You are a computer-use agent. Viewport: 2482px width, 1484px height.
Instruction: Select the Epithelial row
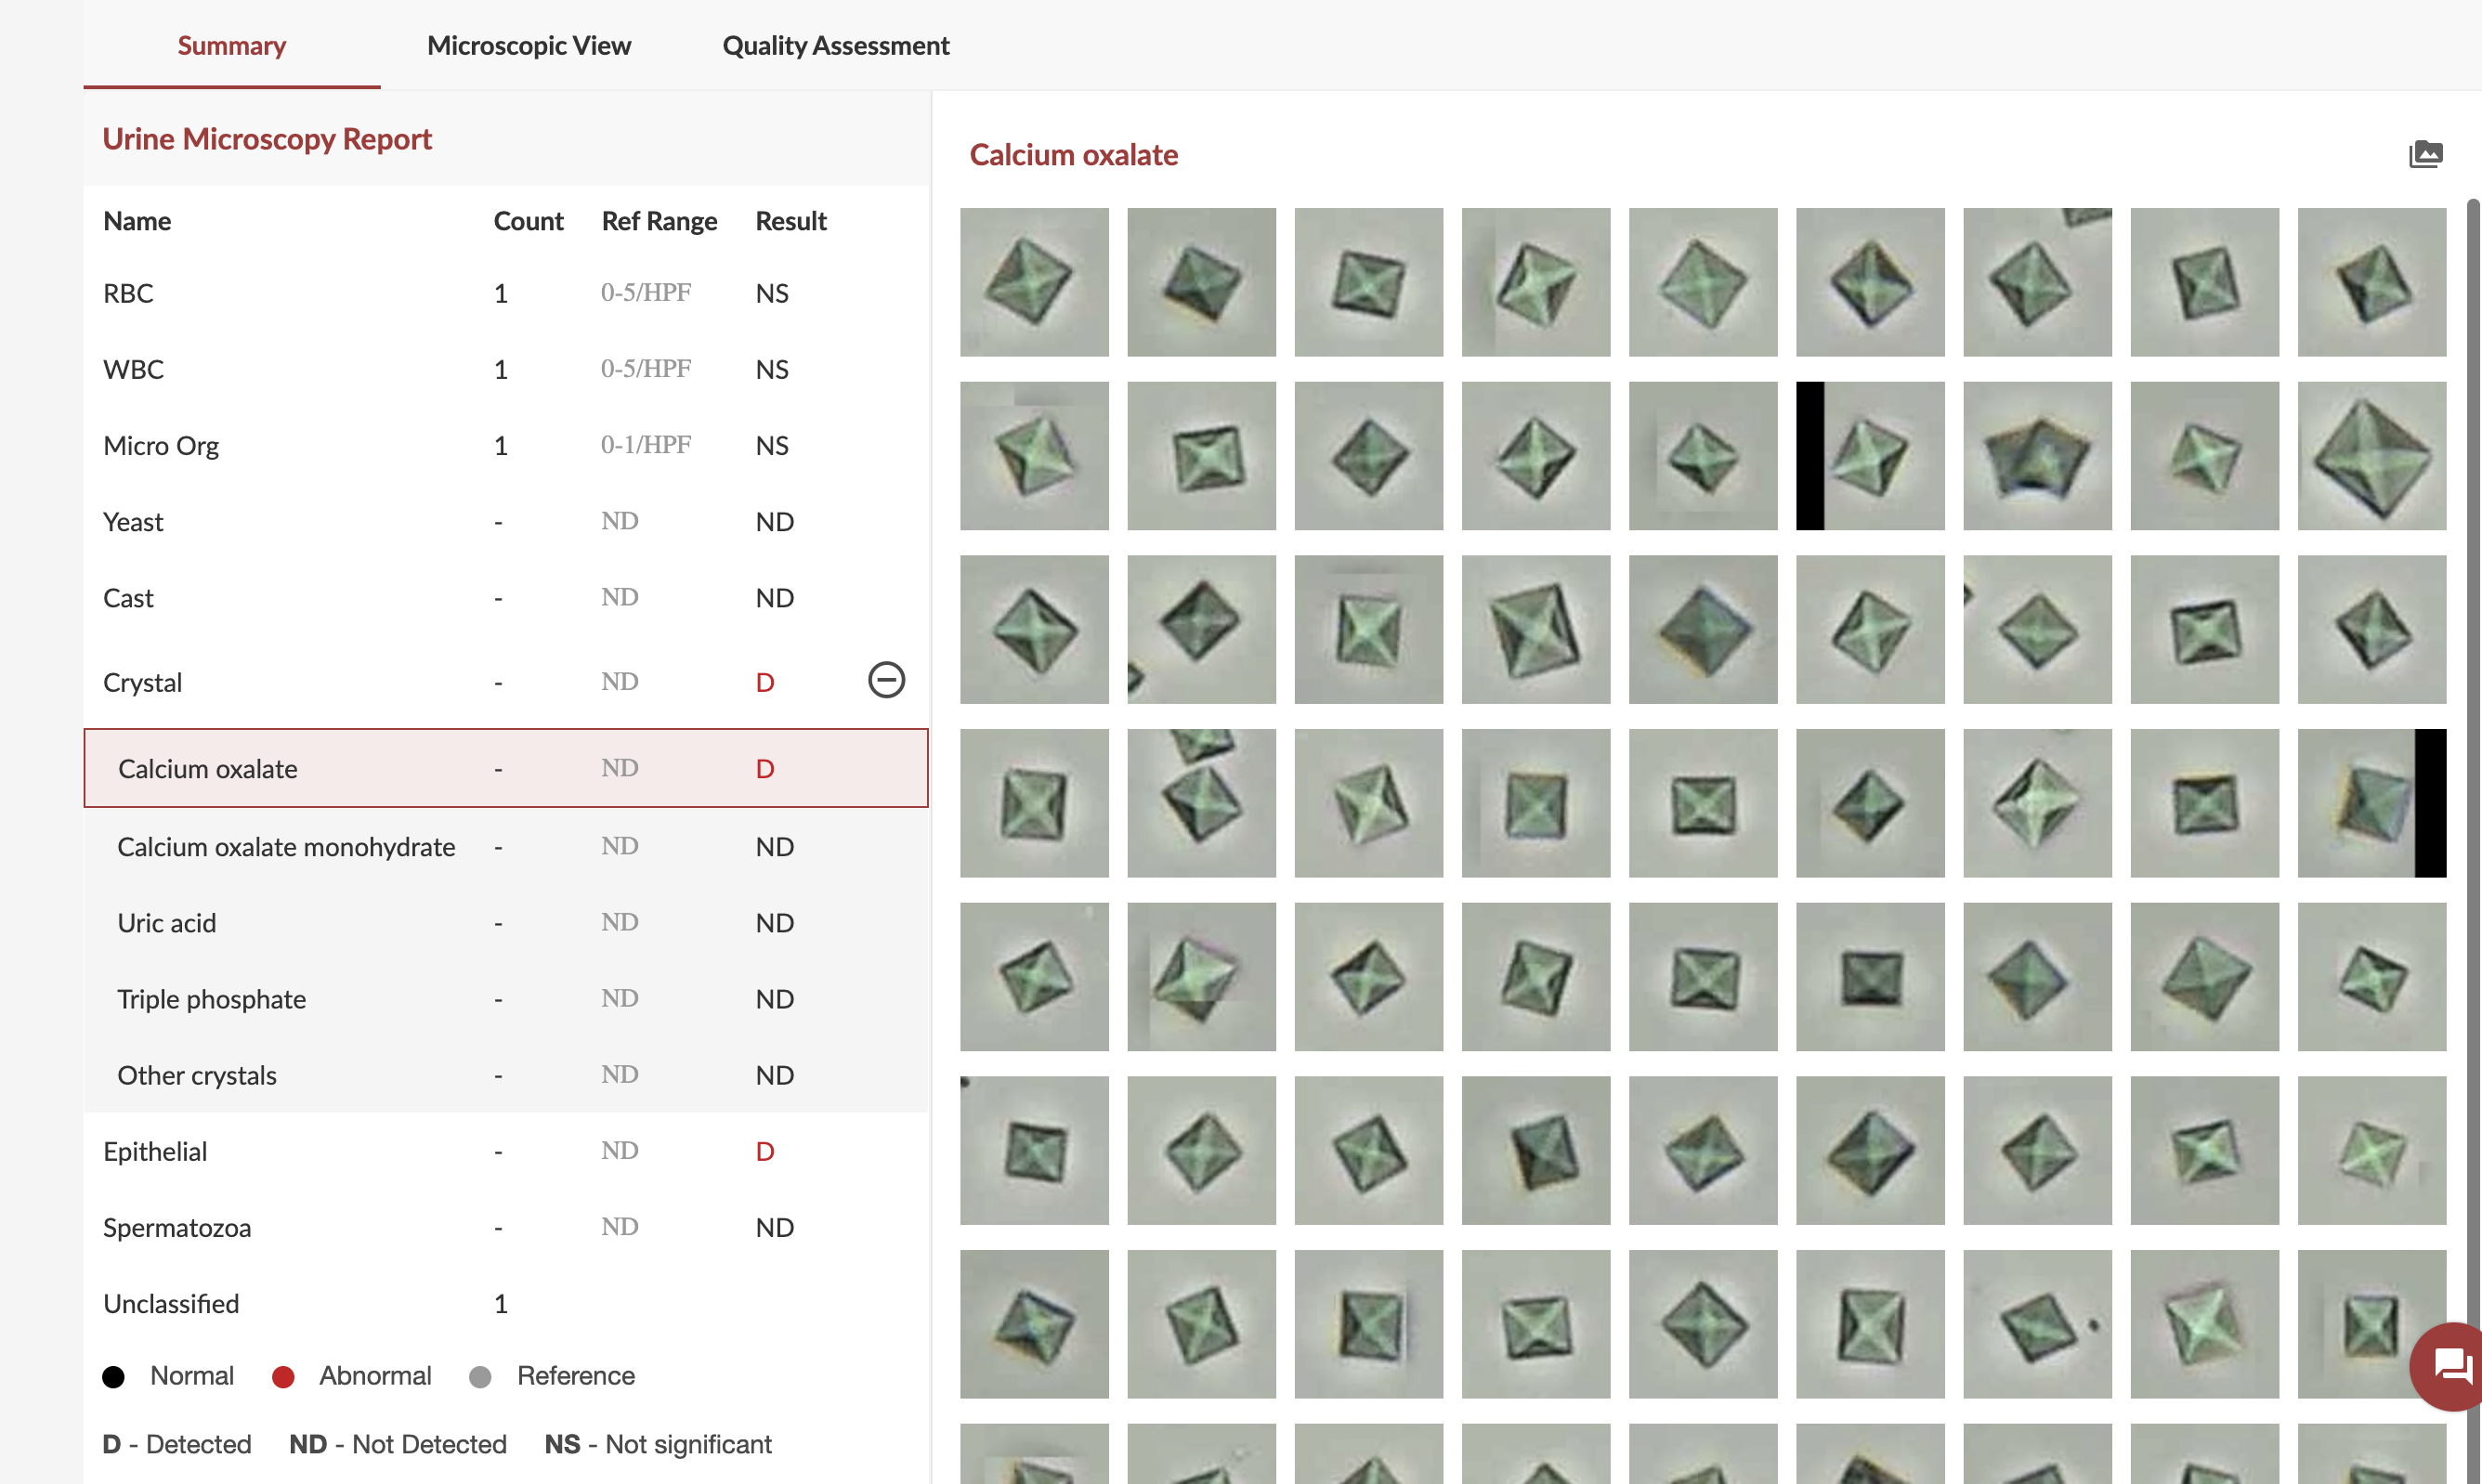506,1151
